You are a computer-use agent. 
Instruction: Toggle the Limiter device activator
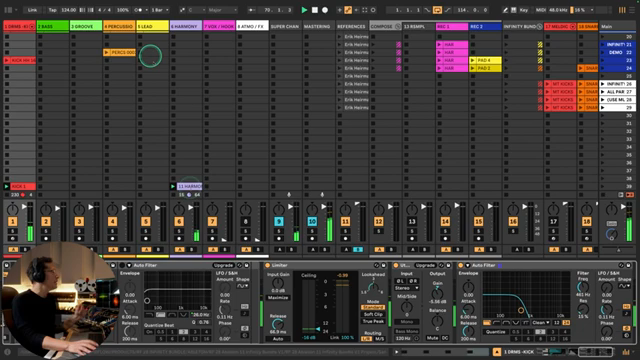[x=268, y=265]
